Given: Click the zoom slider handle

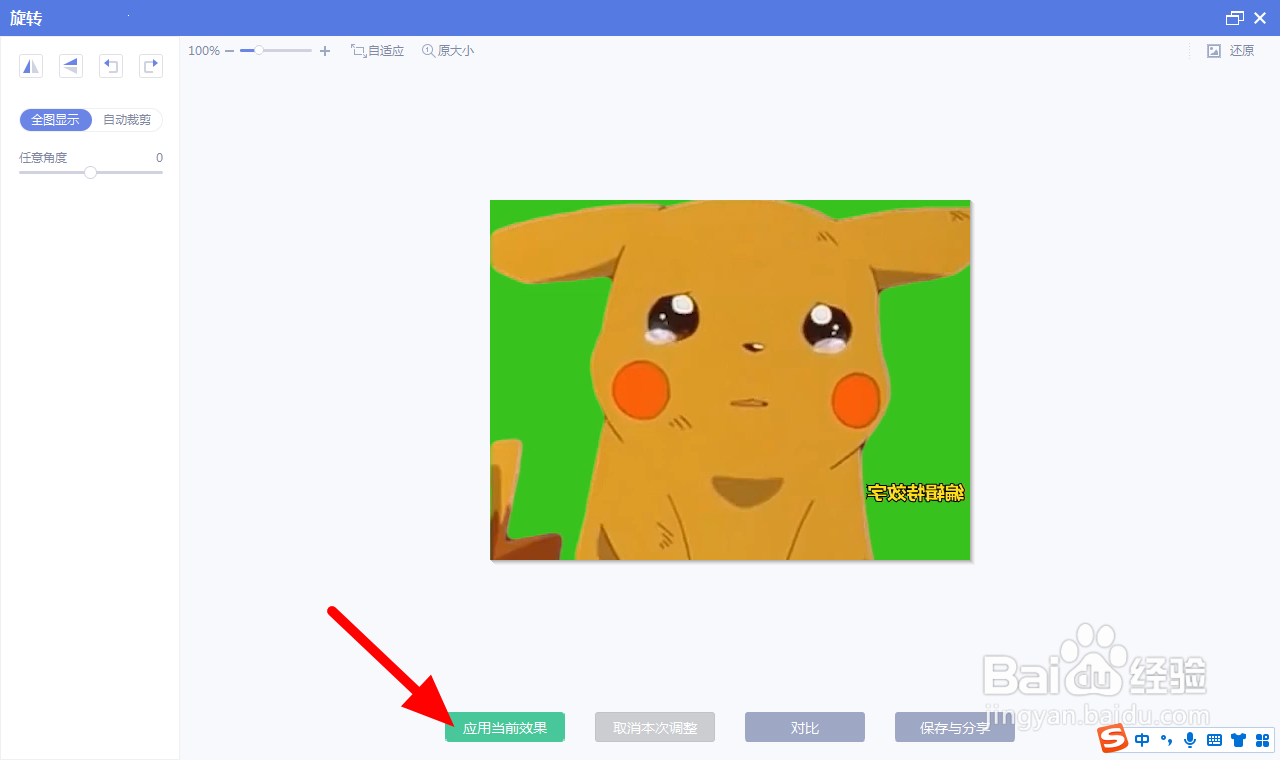Looking at the screenshot, I should pos(259,50).
